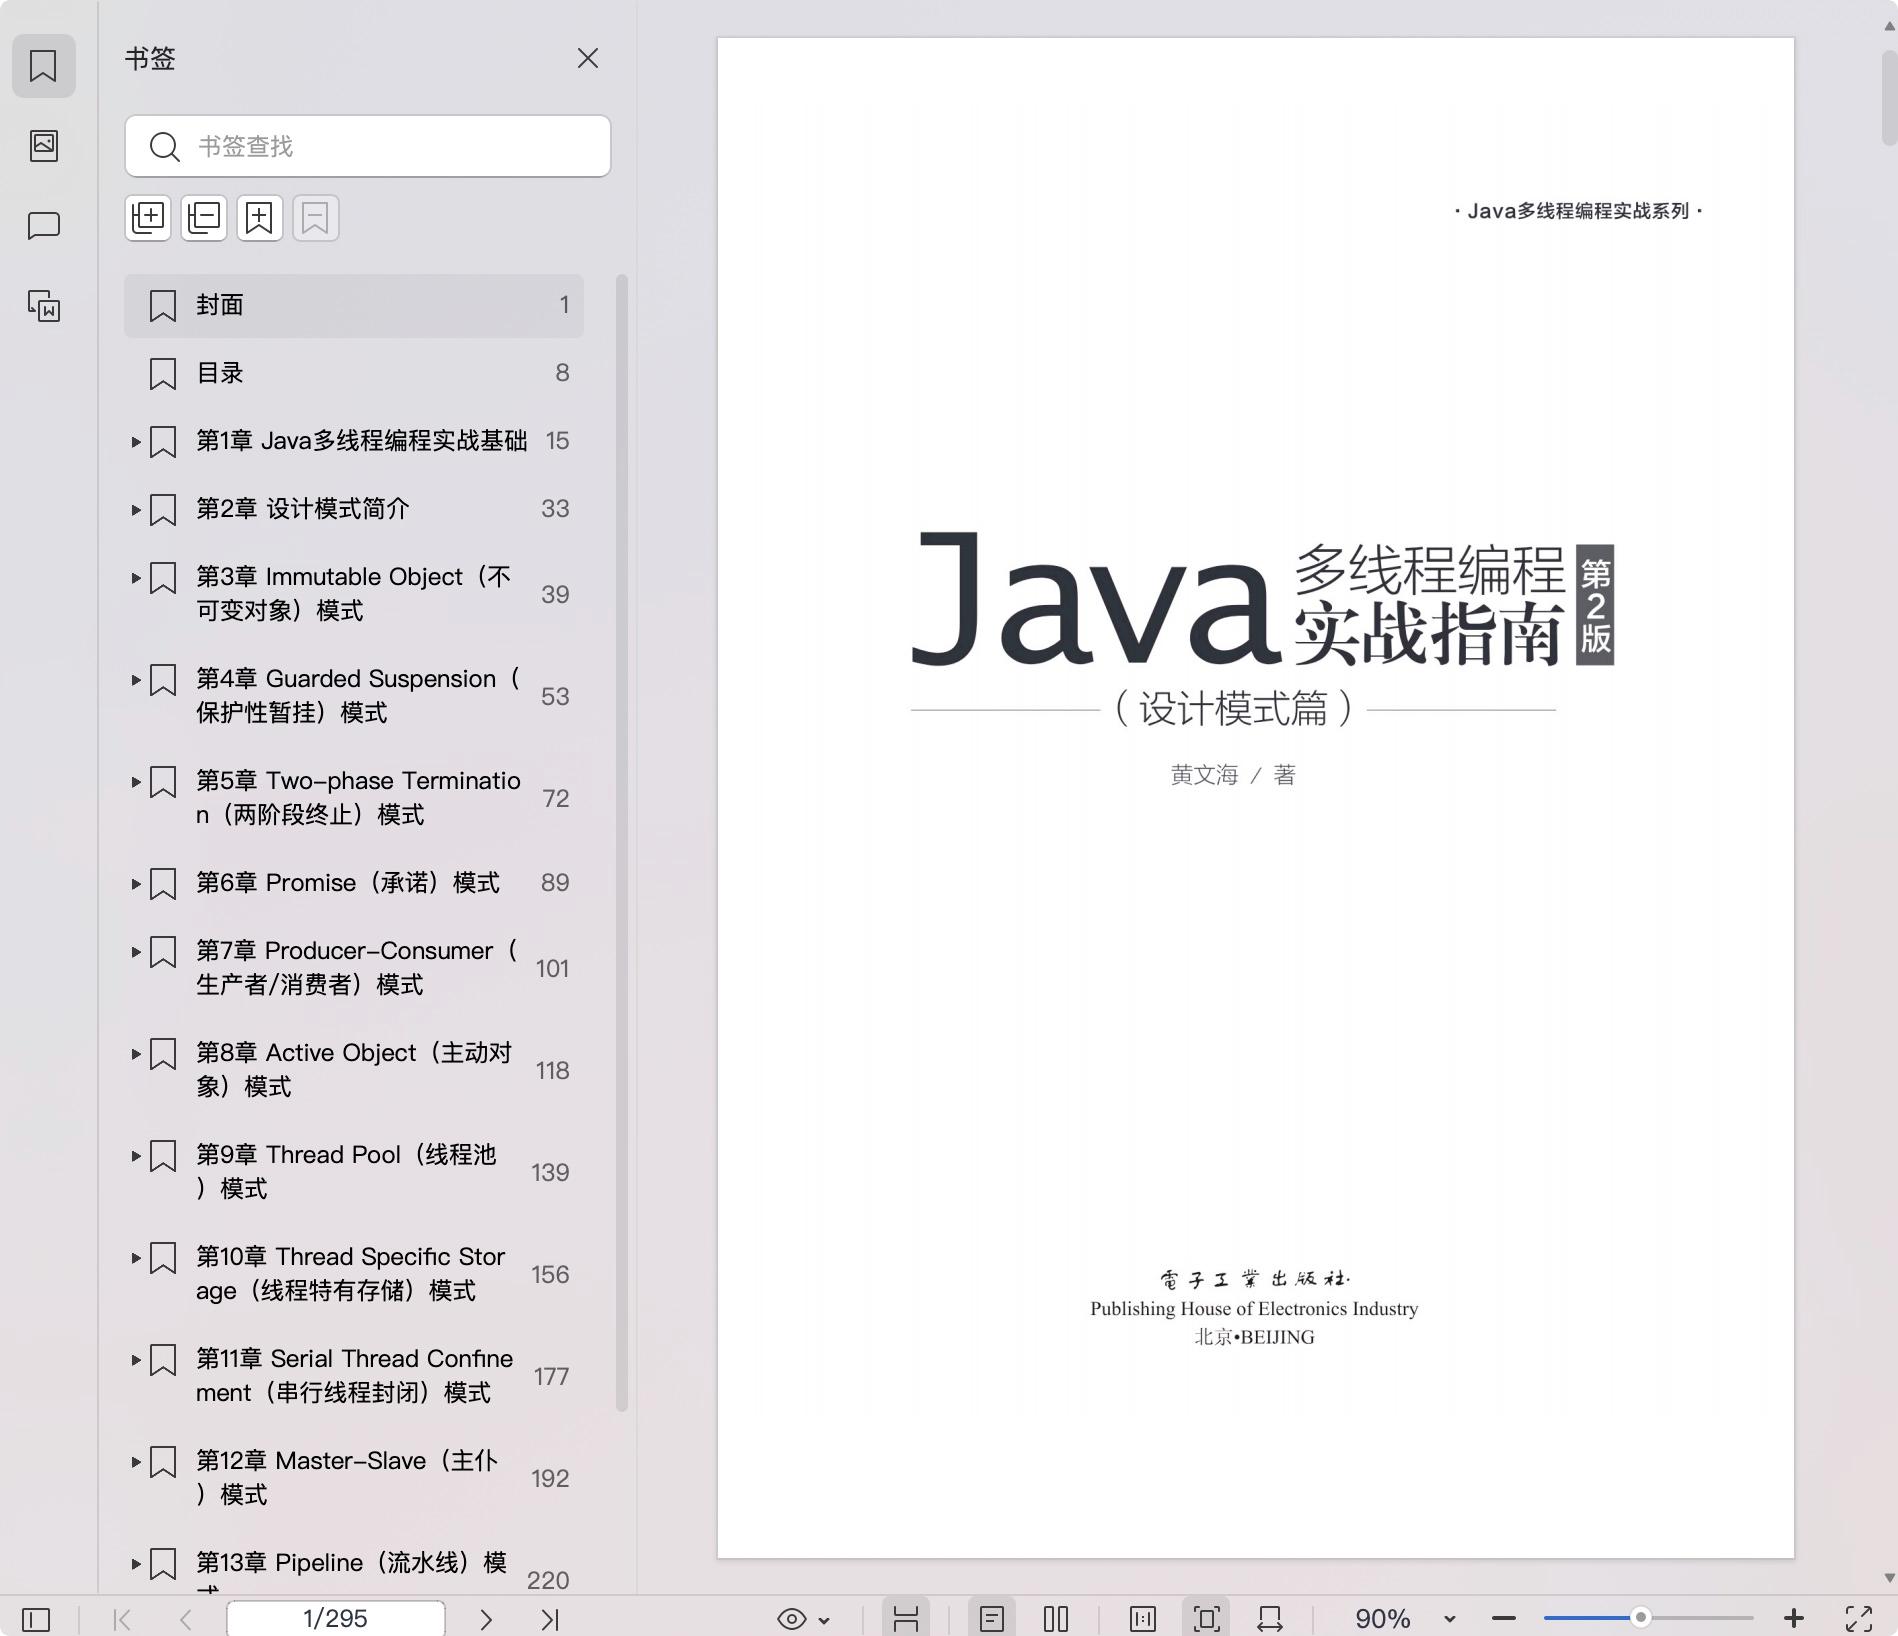1898x1636 pixels.
Task: Expand 第4章 Guarded Suspension chapter
Action: point(136,679)
